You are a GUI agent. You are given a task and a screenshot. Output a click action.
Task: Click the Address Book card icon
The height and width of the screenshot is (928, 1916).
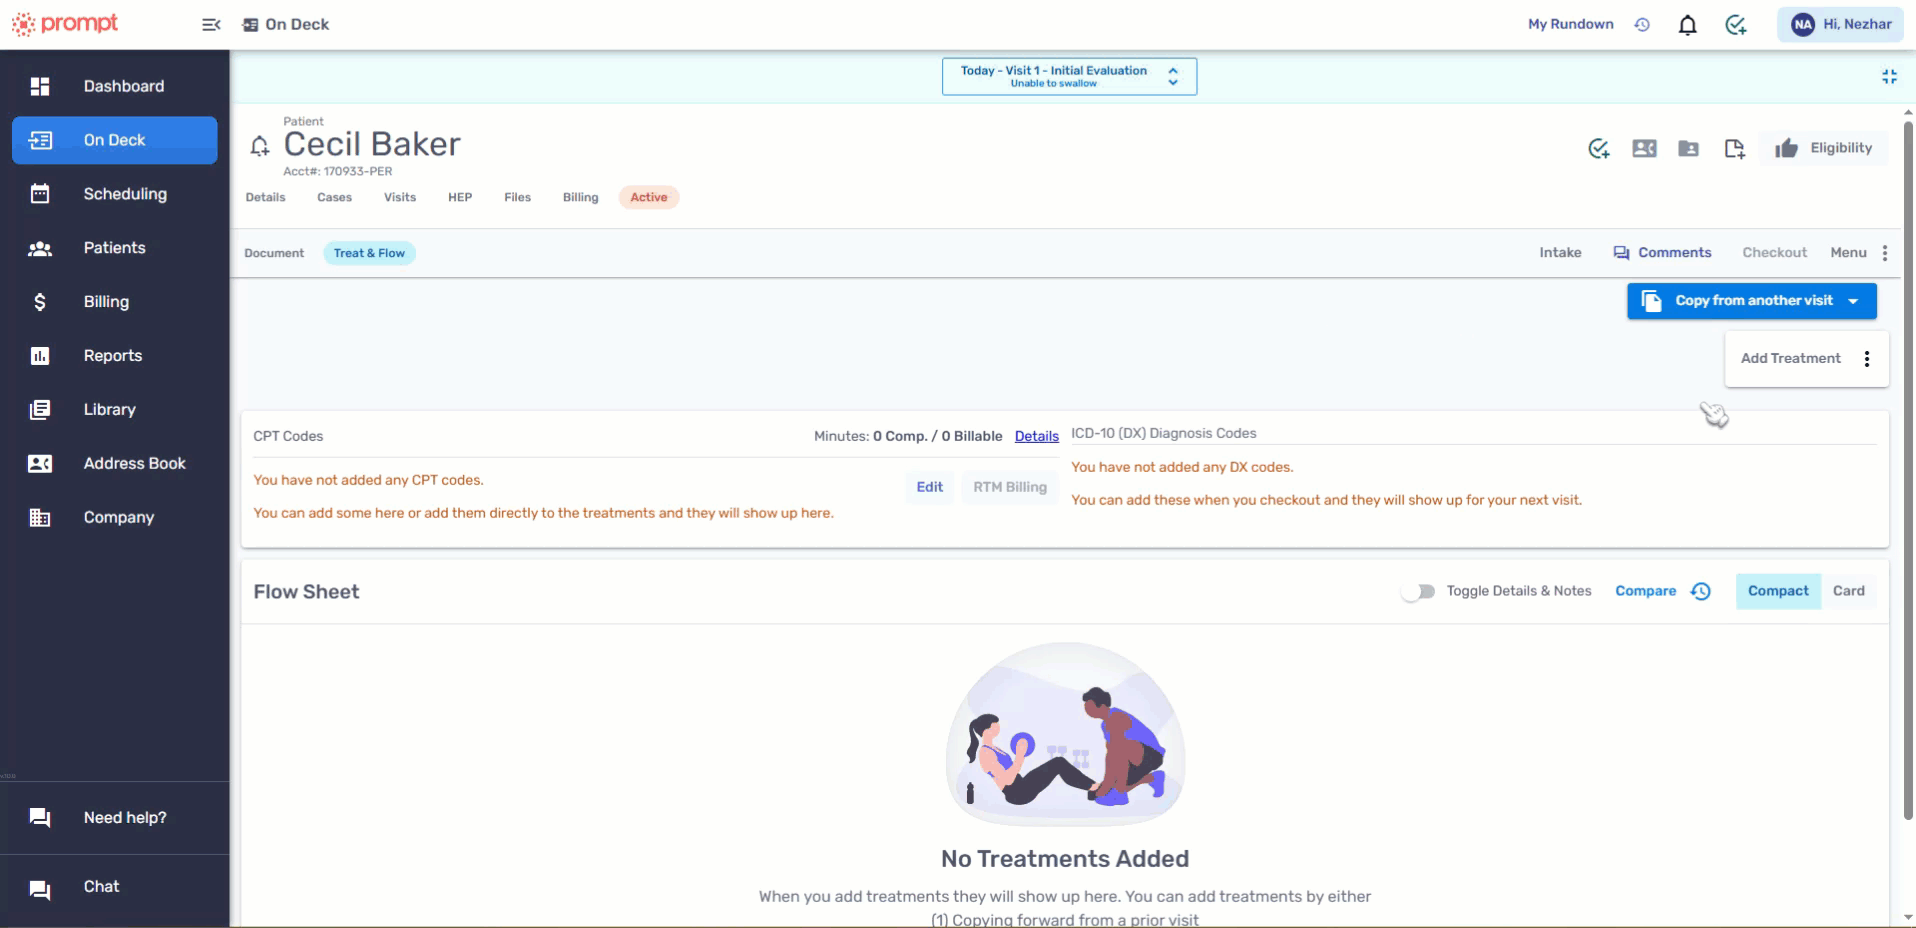pyautogui.click(x=40, y=464)
